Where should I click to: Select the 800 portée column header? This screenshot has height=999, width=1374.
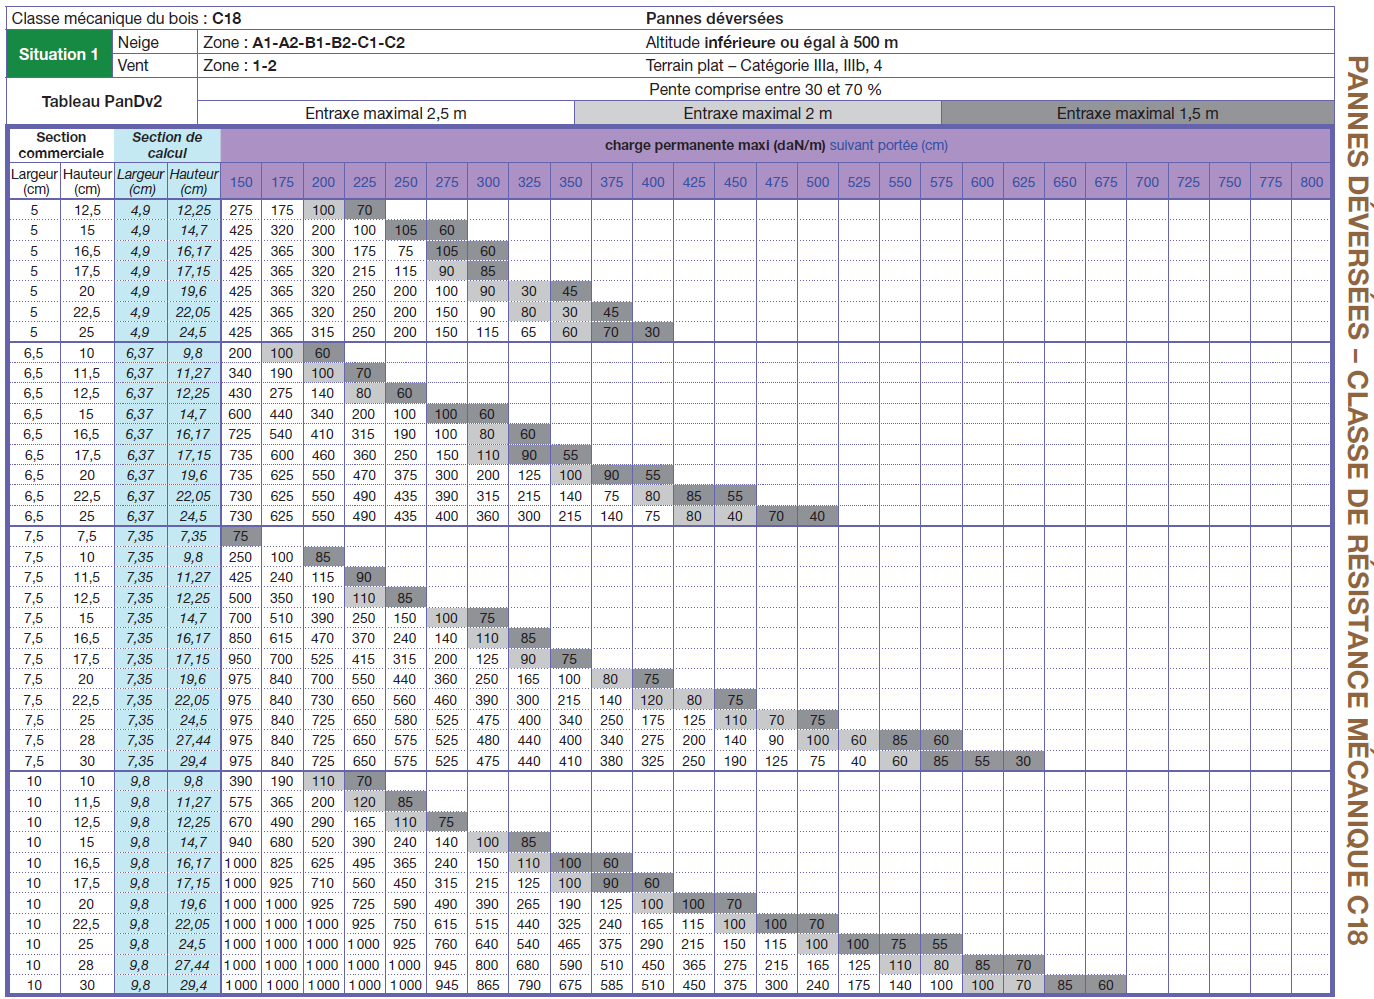(x=1311, y=182)
